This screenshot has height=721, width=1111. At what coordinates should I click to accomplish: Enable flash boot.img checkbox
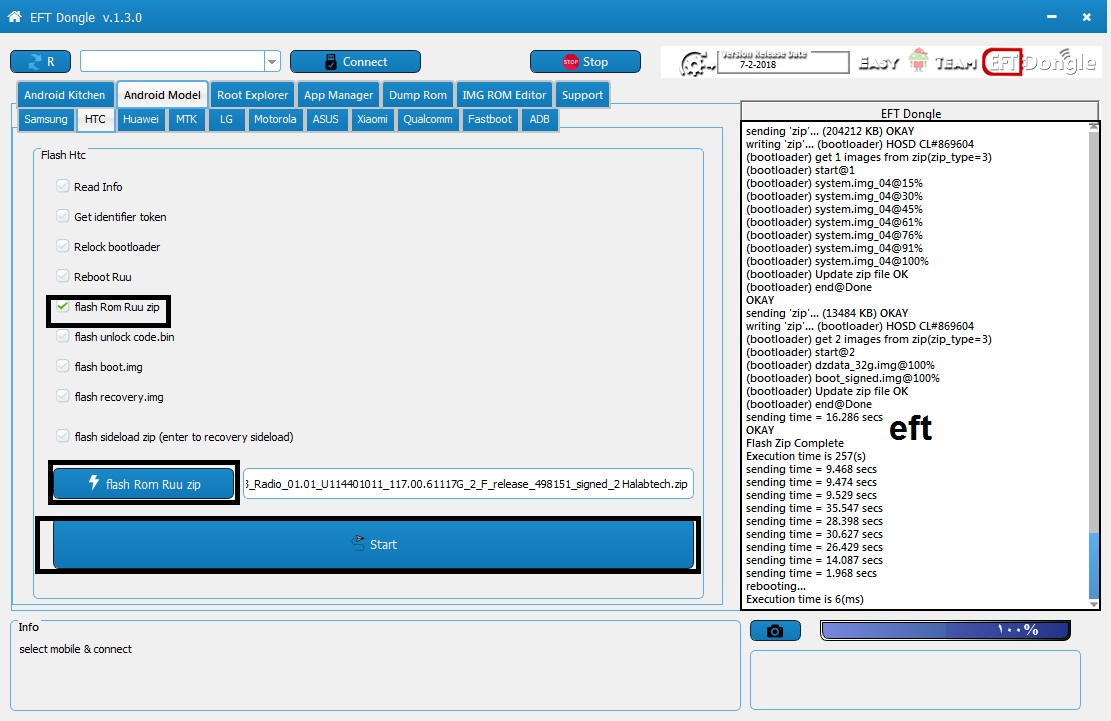[62, 366]
